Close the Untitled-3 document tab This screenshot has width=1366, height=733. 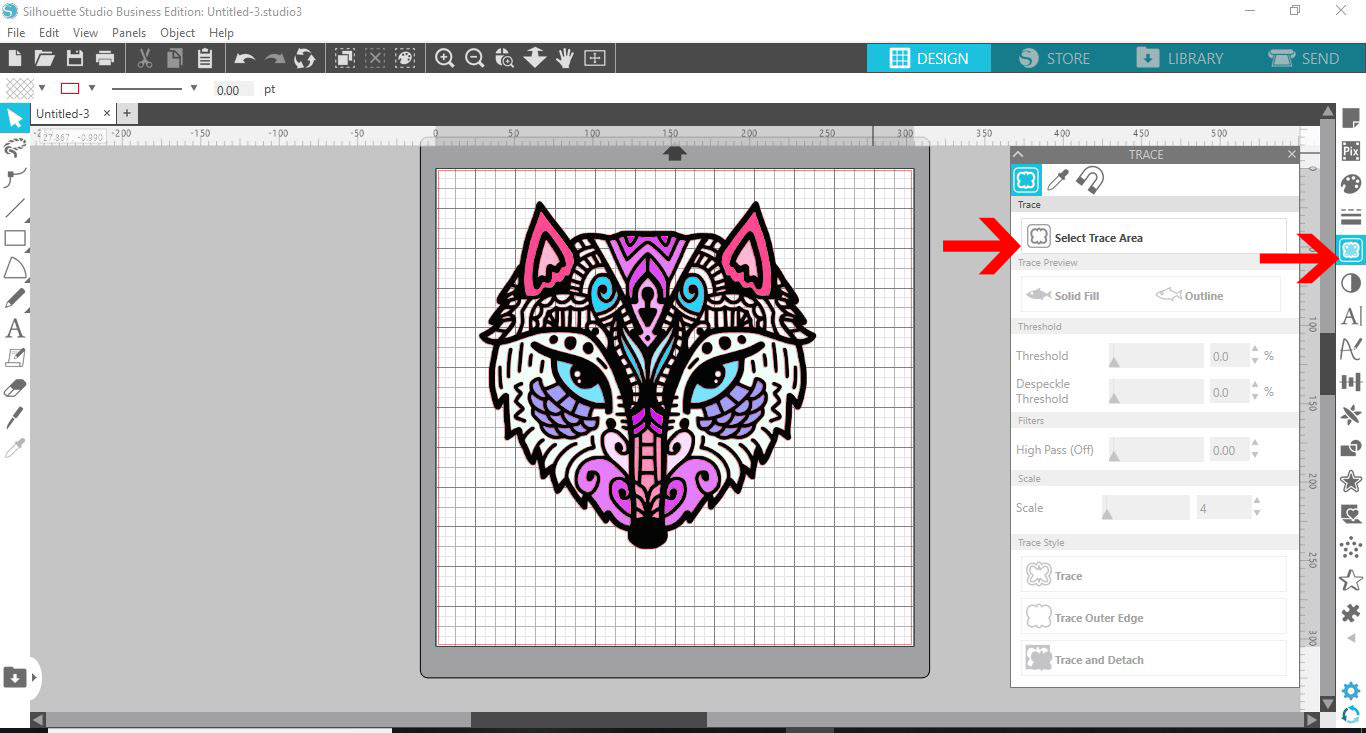(x=107, y=114)
